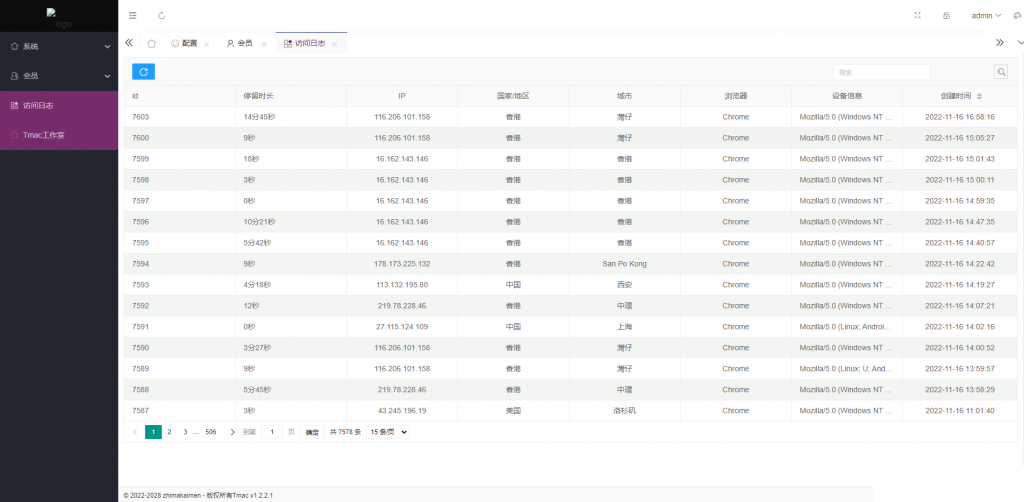The height and width of the screenshot is (502, 1024).
Task: Click the 确定 button in pagination
Action: tap(312, 432)
